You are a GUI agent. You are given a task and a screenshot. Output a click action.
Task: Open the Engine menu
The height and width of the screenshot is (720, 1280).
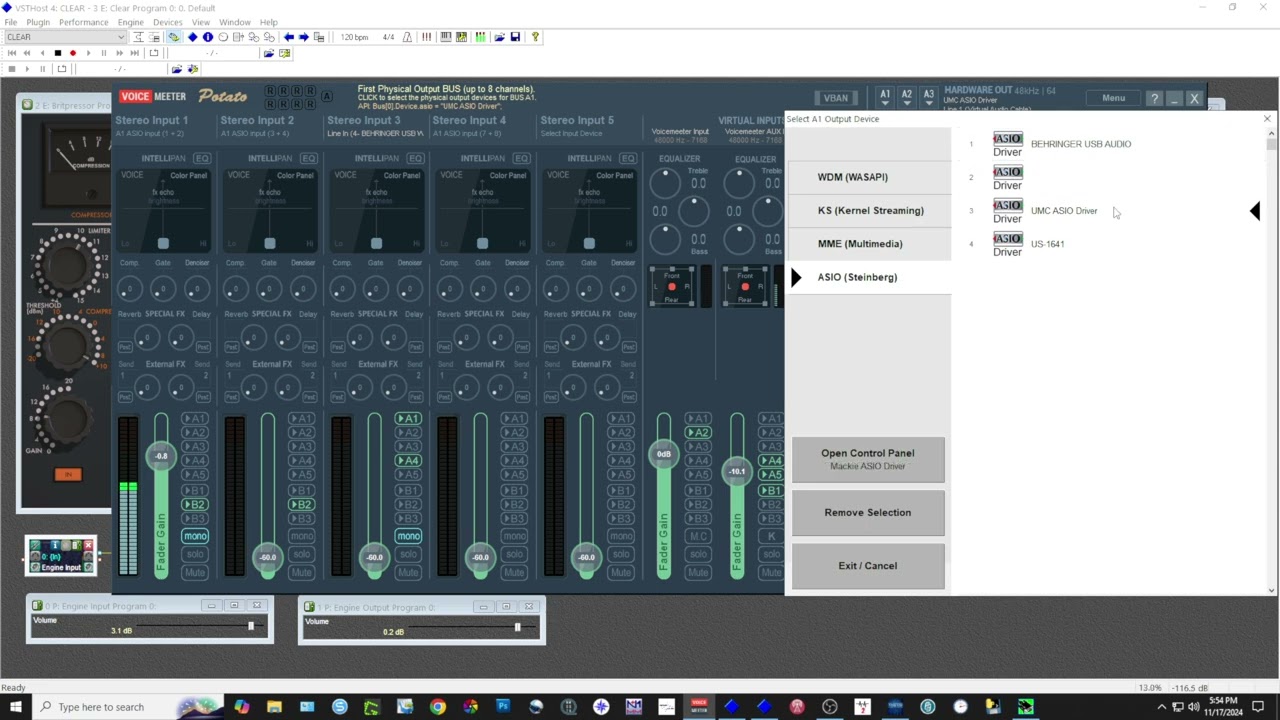coord(131,22)
